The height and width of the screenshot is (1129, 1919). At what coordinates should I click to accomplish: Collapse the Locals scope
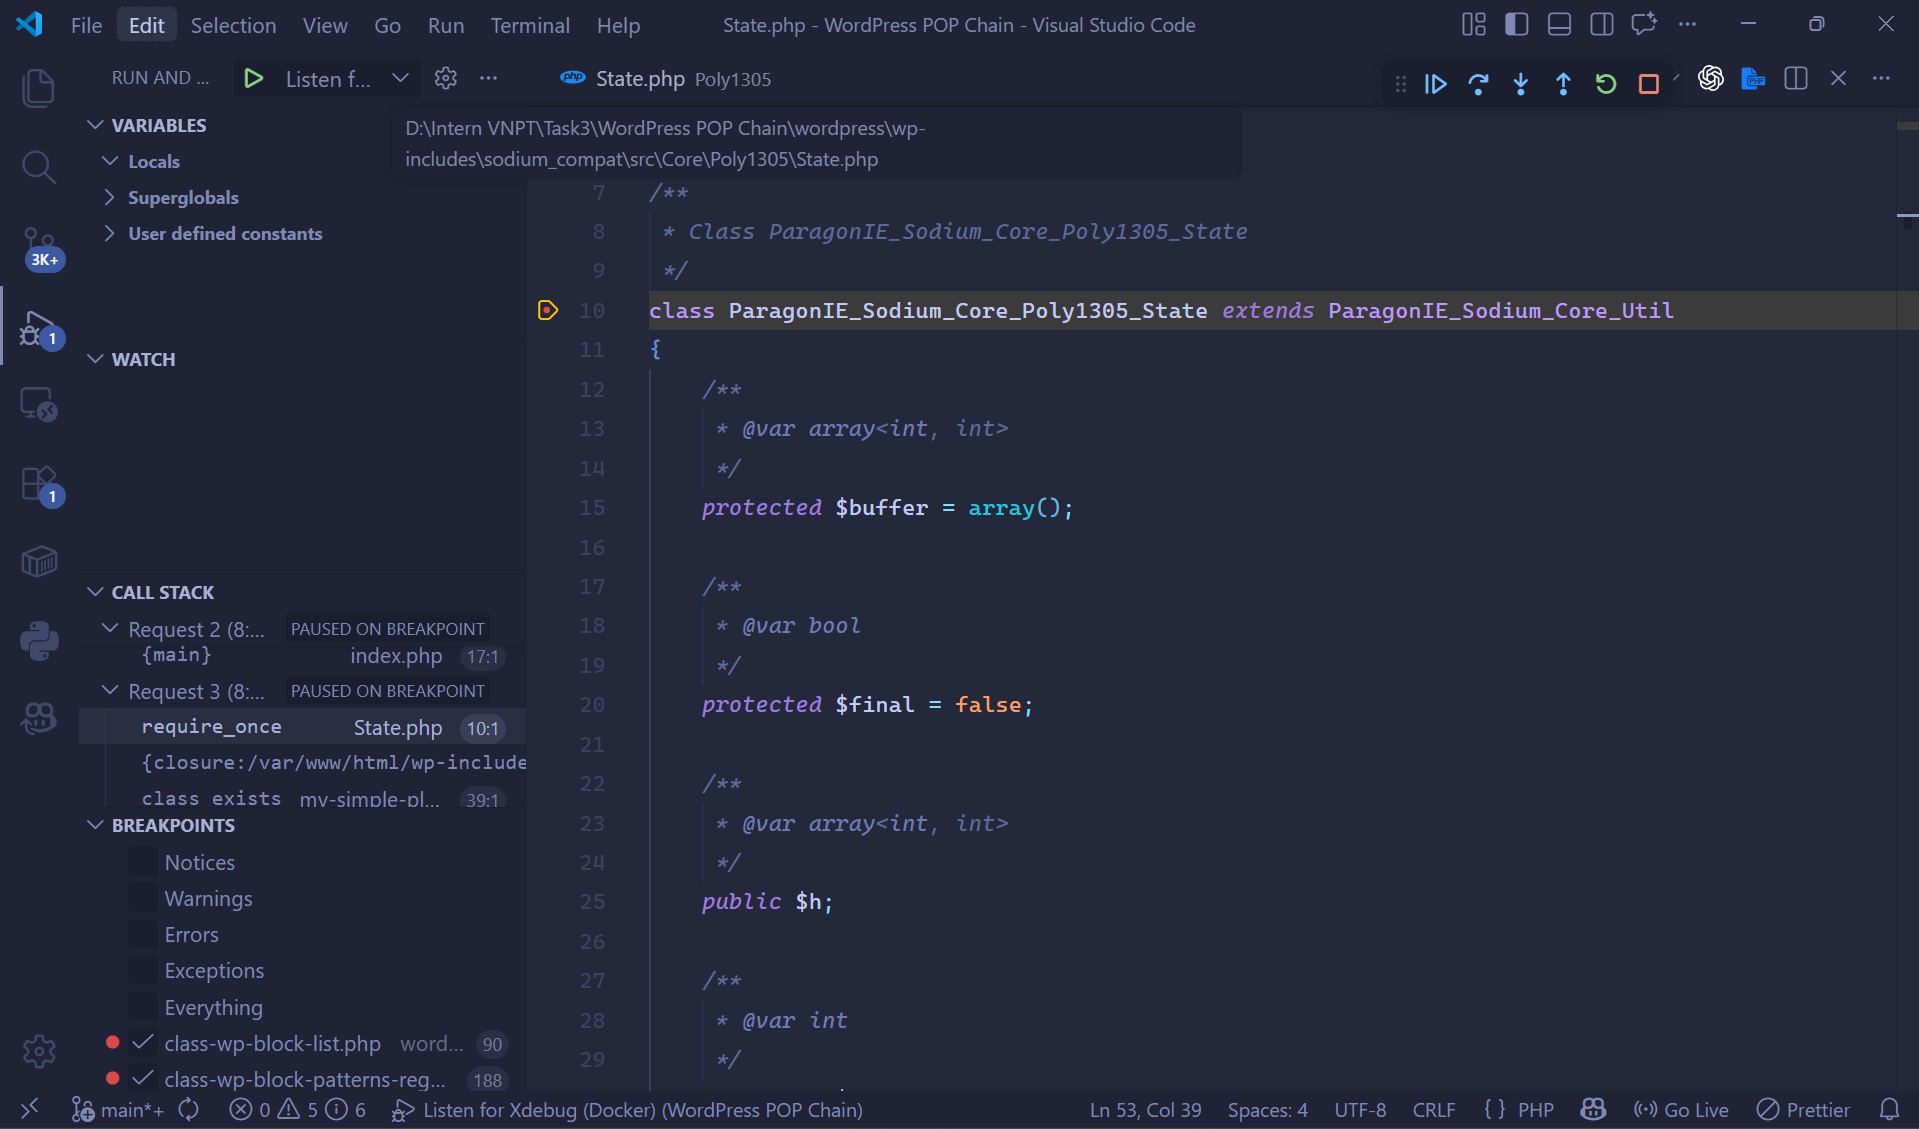point(111,161)
